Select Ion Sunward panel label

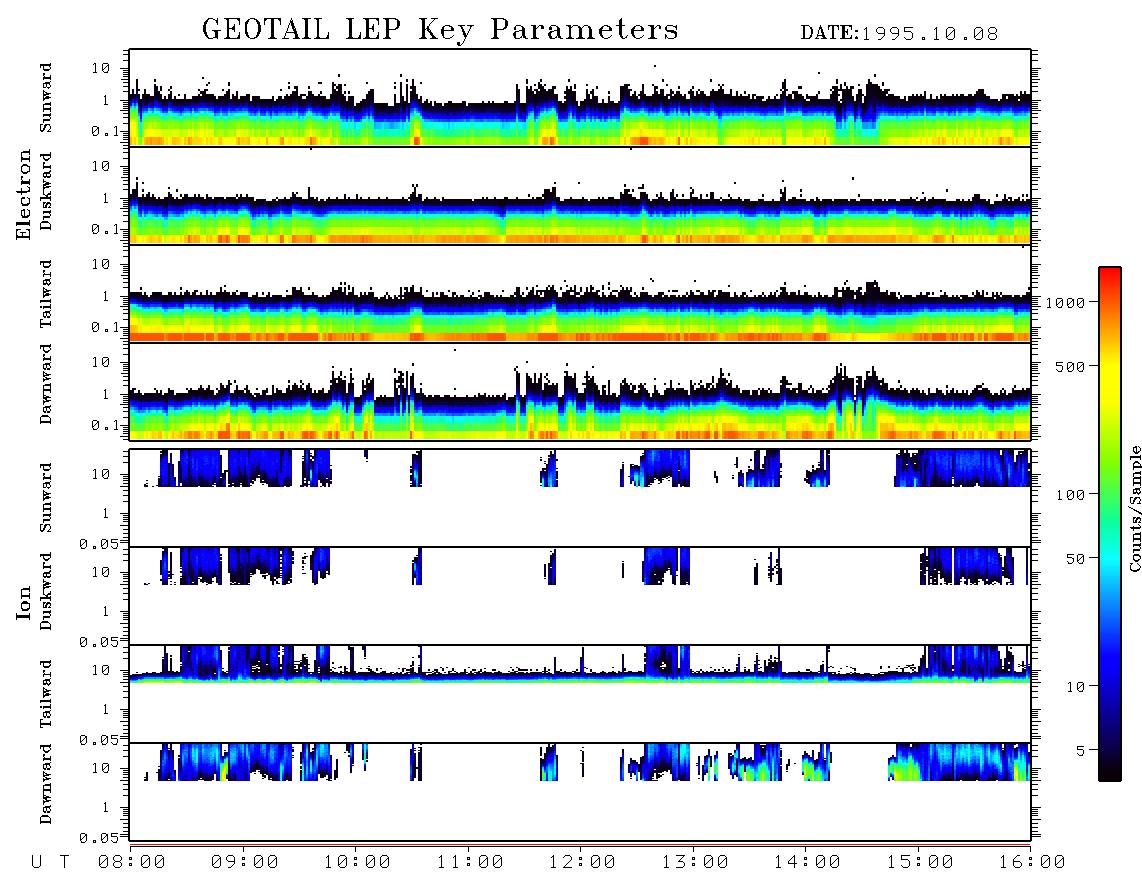pos(46,498)
